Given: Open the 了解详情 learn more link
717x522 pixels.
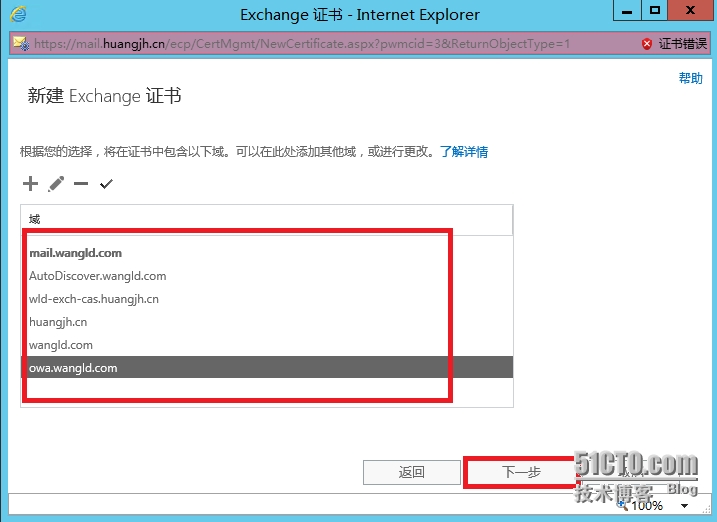Looking at the screenshot, I should click(464, 151).
